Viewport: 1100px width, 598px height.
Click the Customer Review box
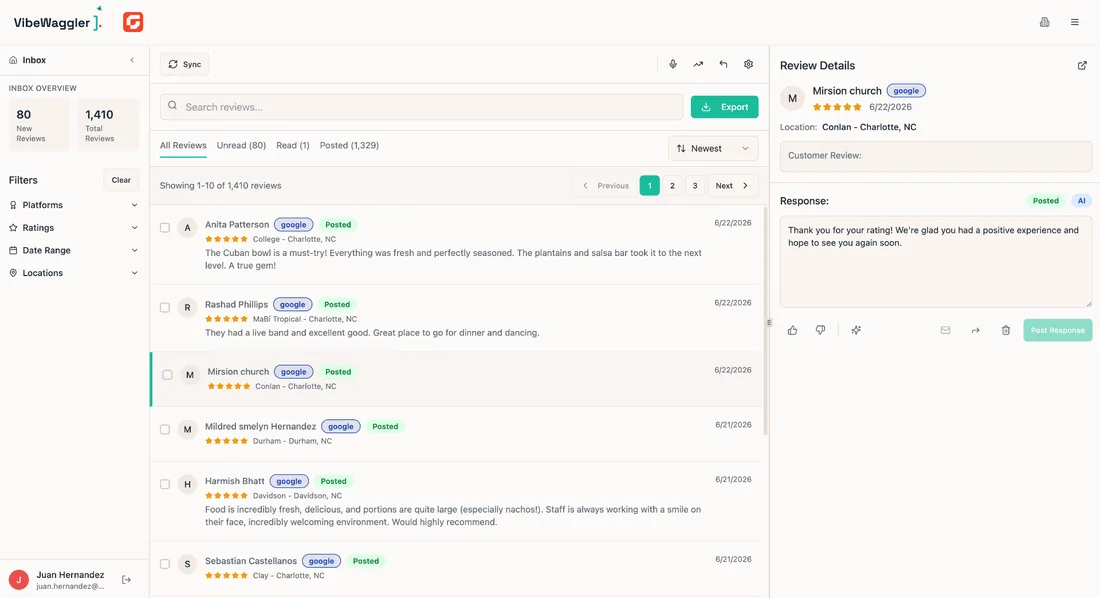[x=936, y=156]
